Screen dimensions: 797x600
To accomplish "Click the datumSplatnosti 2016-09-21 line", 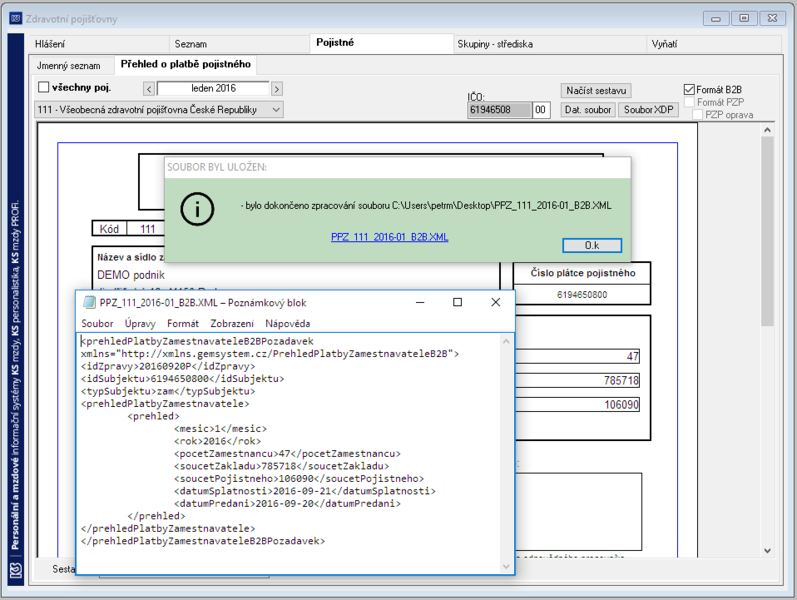I will click(305, 491).
